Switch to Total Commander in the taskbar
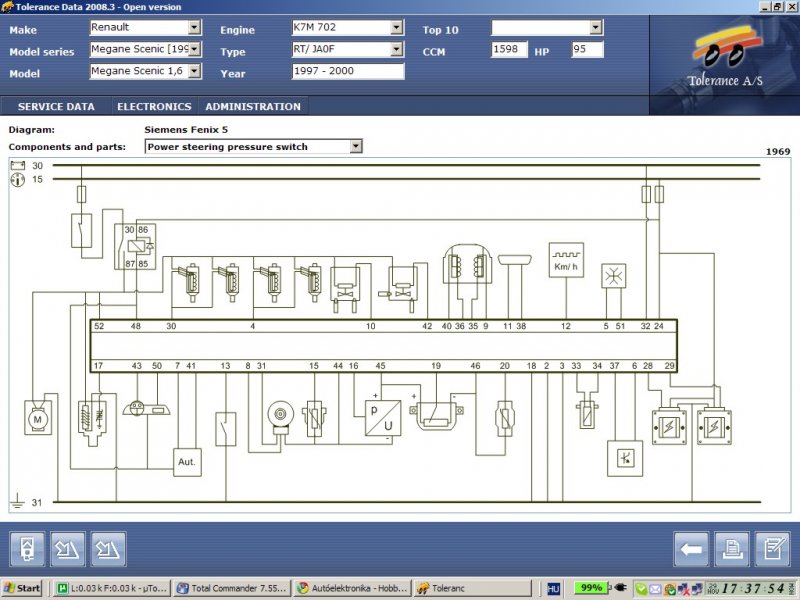Screen dimensions: 800x600 click(x=232, y=588)
